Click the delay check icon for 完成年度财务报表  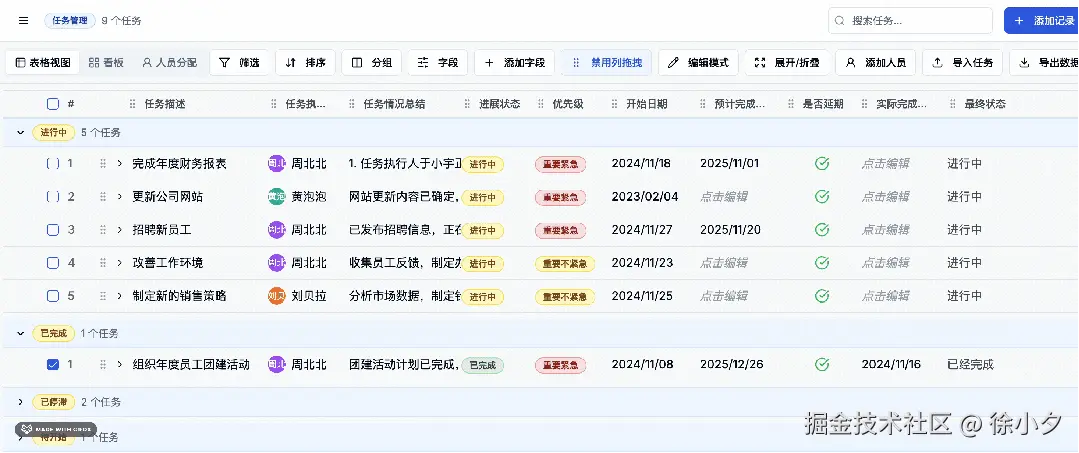click(x=822, y=164)
